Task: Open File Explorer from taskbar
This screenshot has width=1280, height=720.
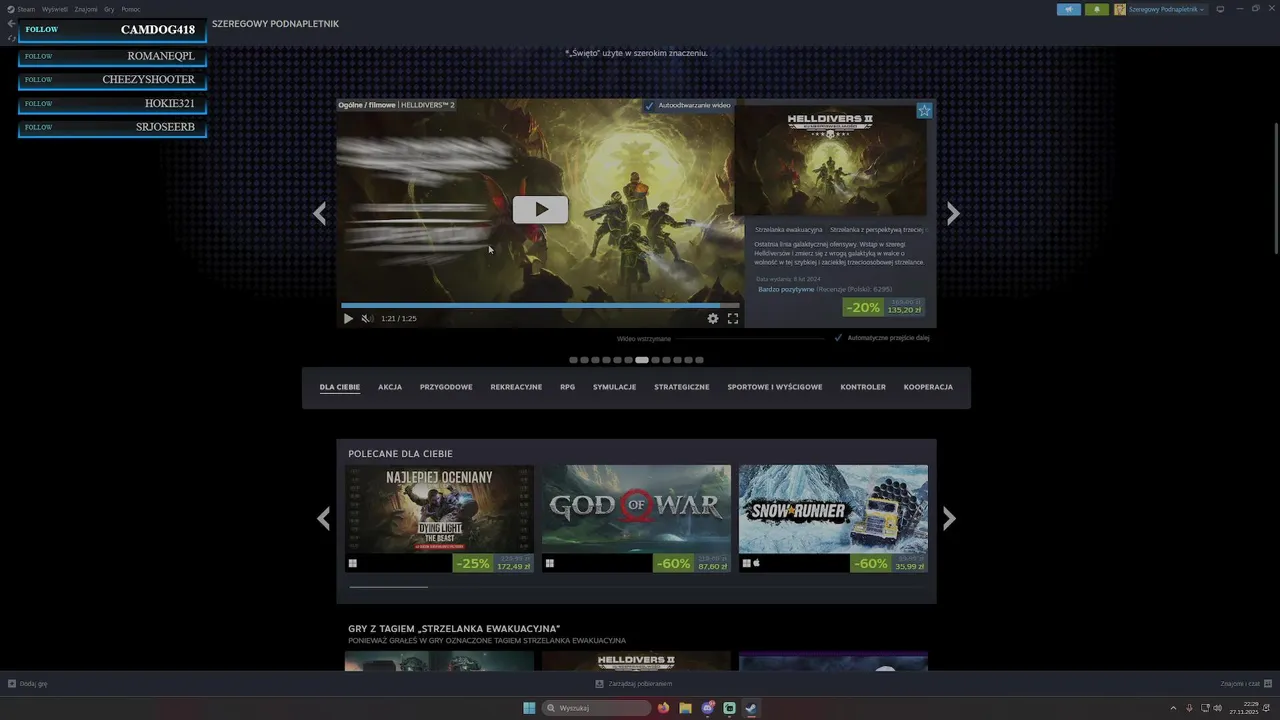Action: pos(685,708)
